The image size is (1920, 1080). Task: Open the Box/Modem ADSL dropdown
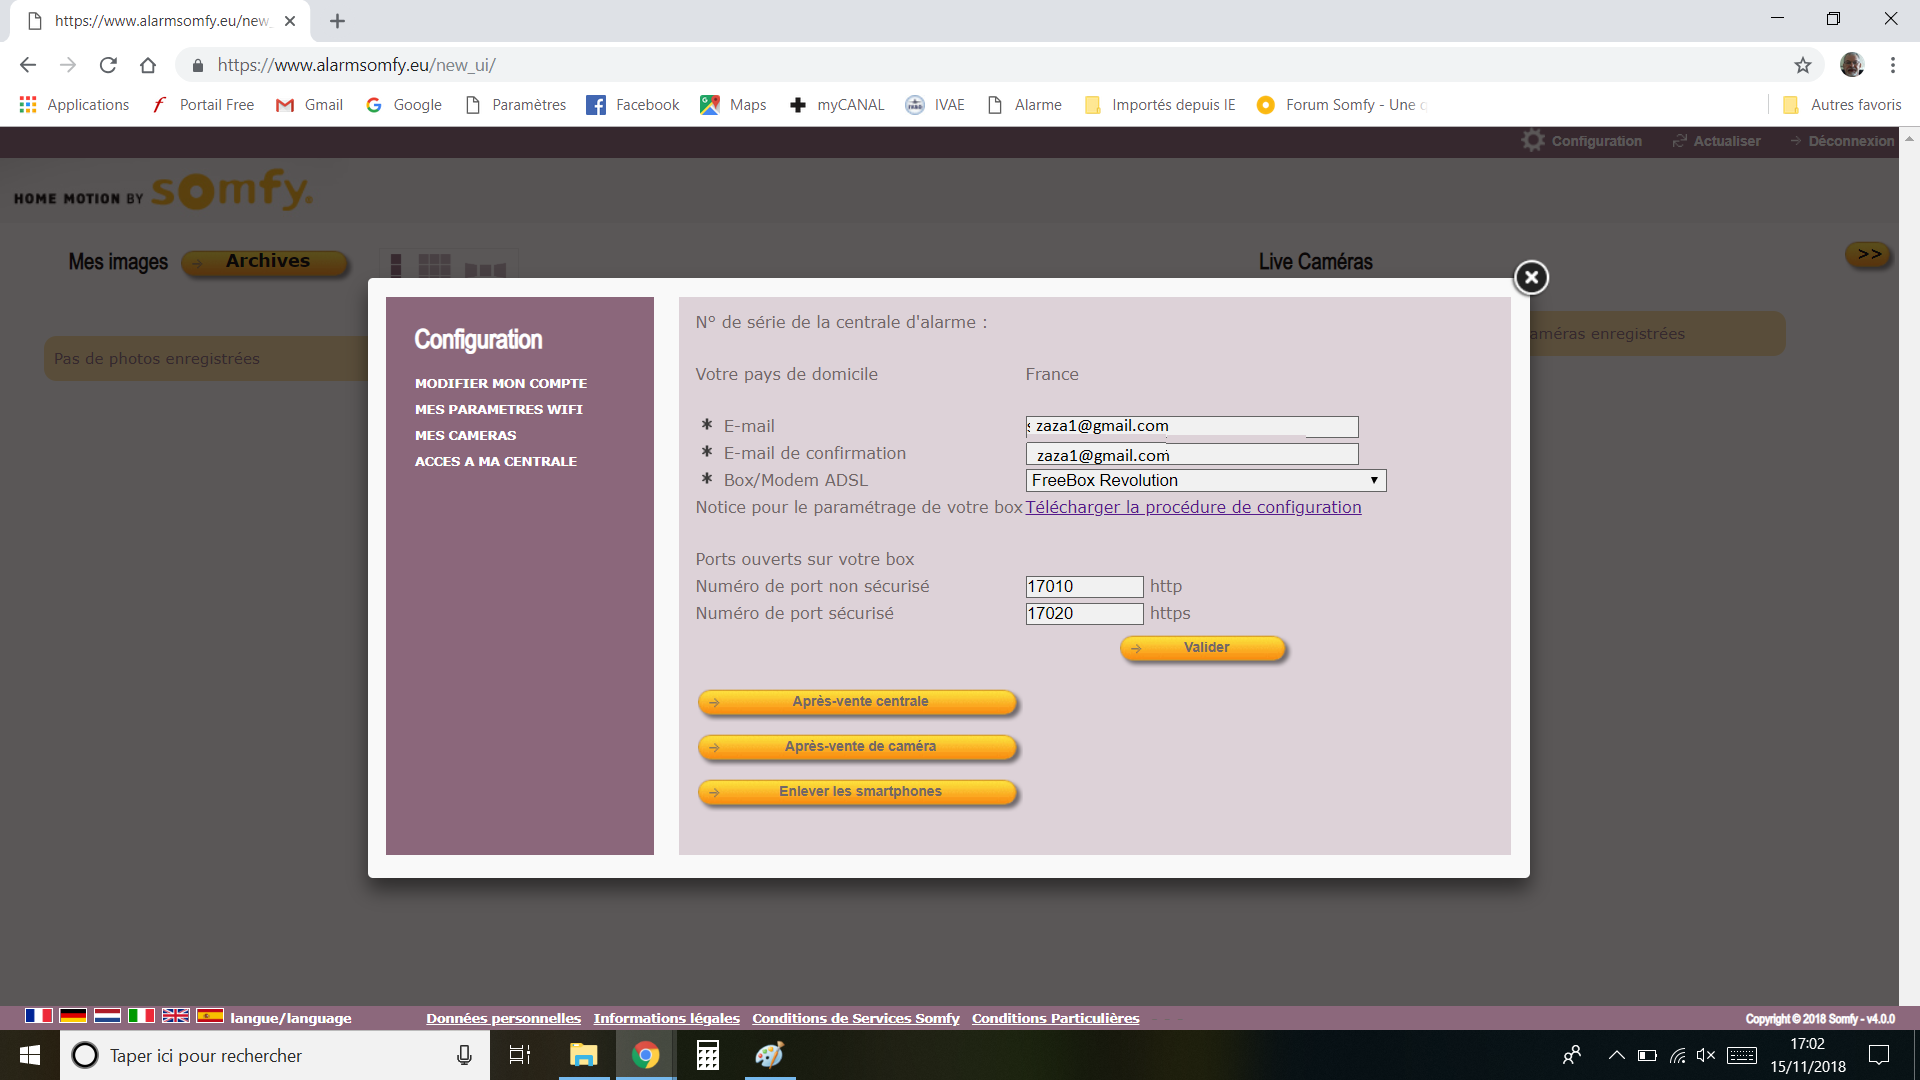coord(1205,480)
